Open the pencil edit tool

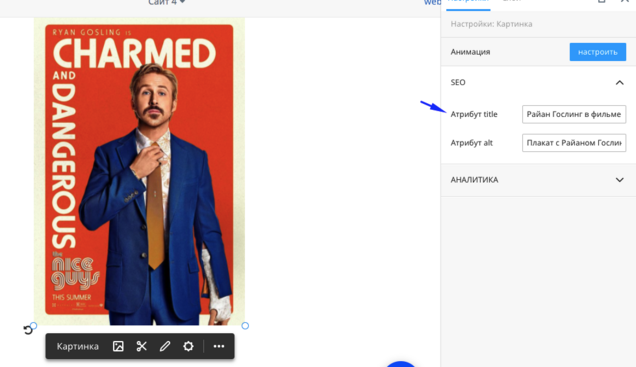pos(165,346)
